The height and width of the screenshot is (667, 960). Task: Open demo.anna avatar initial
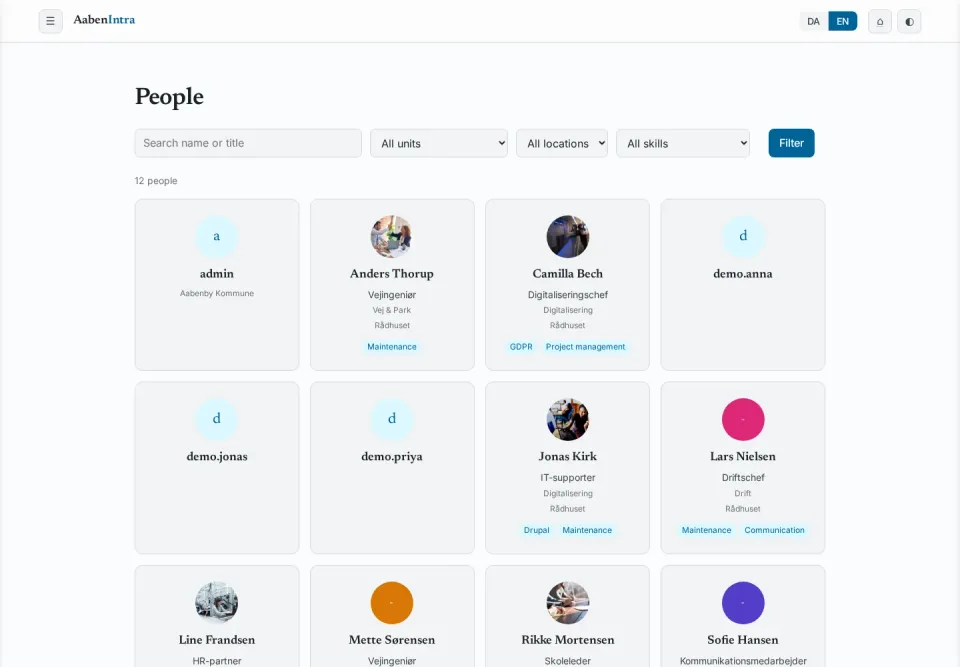pyautogui.click(x=743, y=236)
